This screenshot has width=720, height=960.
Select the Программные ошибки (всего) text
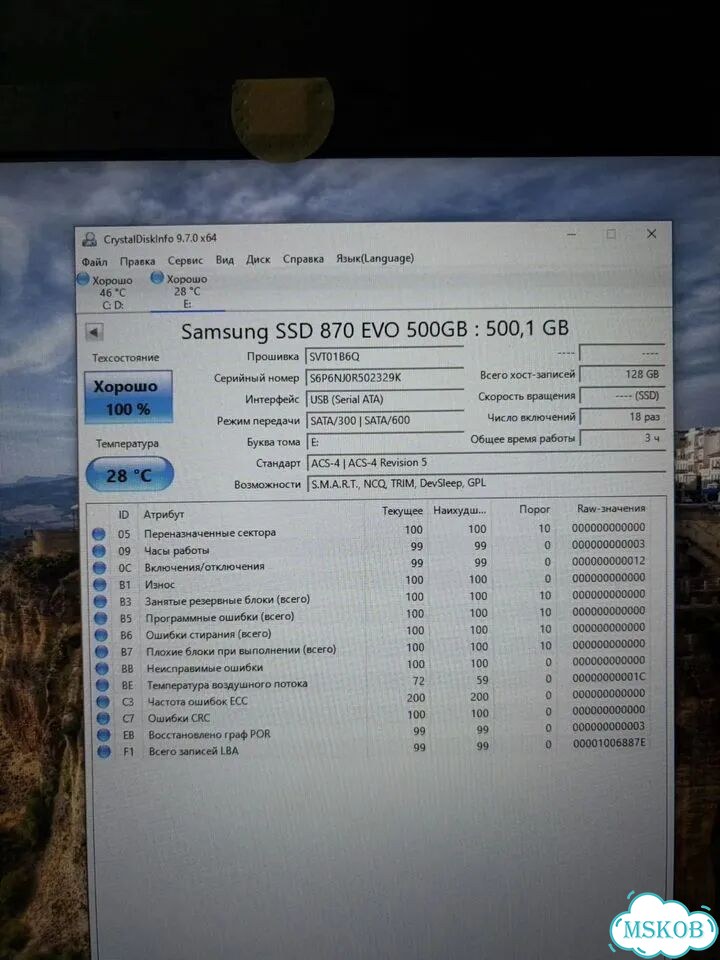click(220, 617)
